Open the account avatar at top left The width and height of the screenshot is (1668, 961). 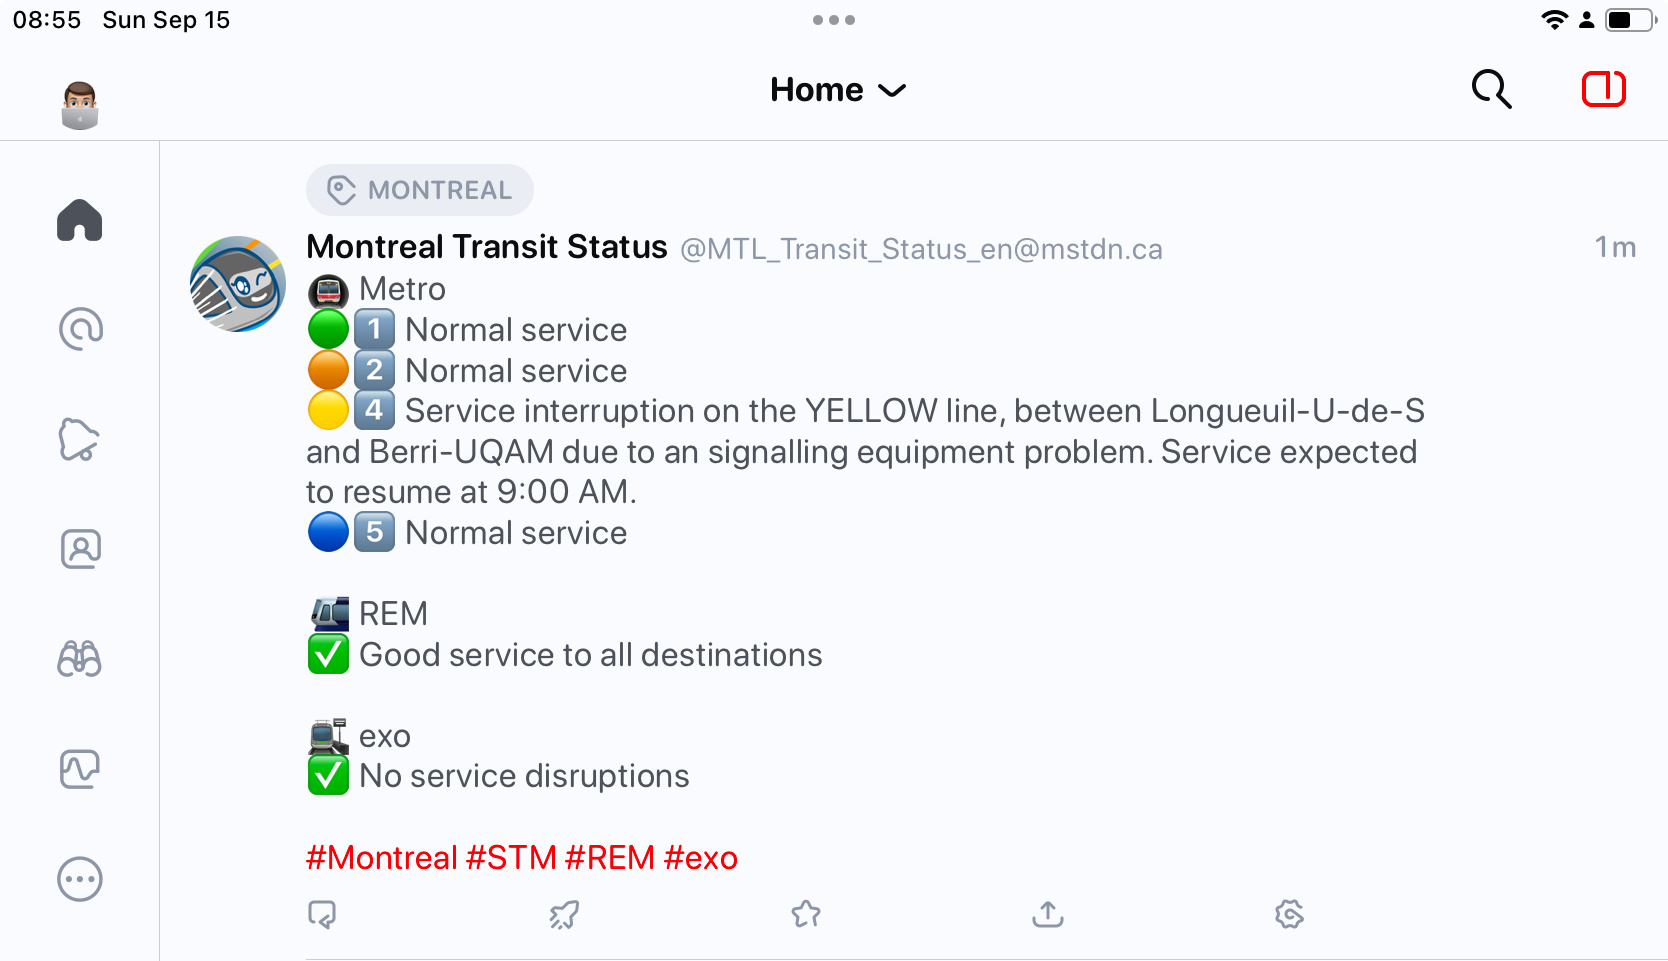pos(80,105)
